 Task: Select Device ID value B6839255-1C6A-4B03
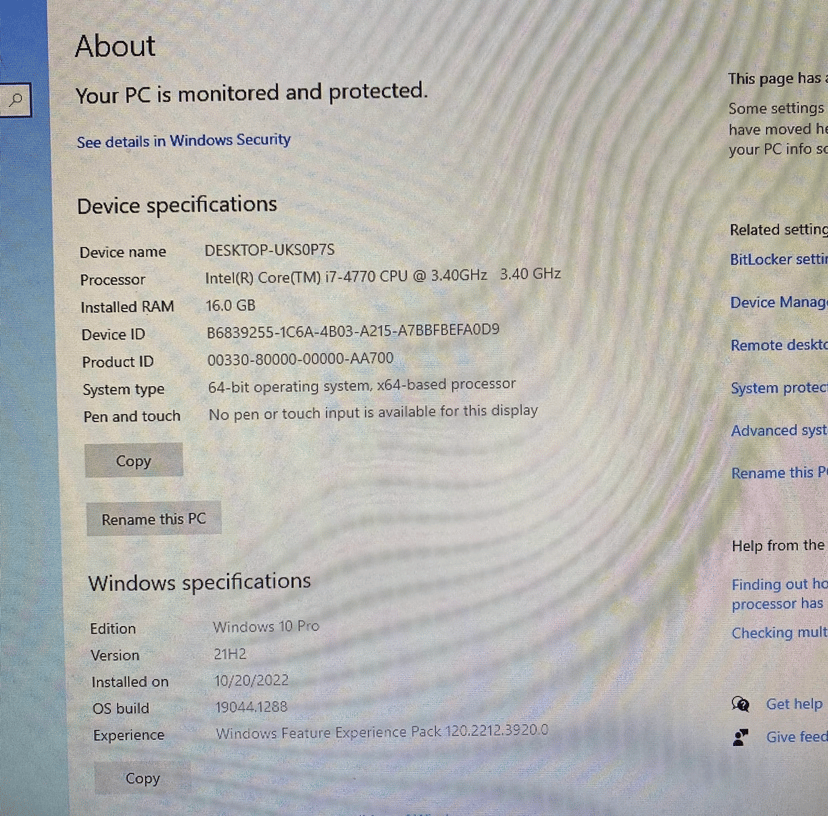coord(353,331)
